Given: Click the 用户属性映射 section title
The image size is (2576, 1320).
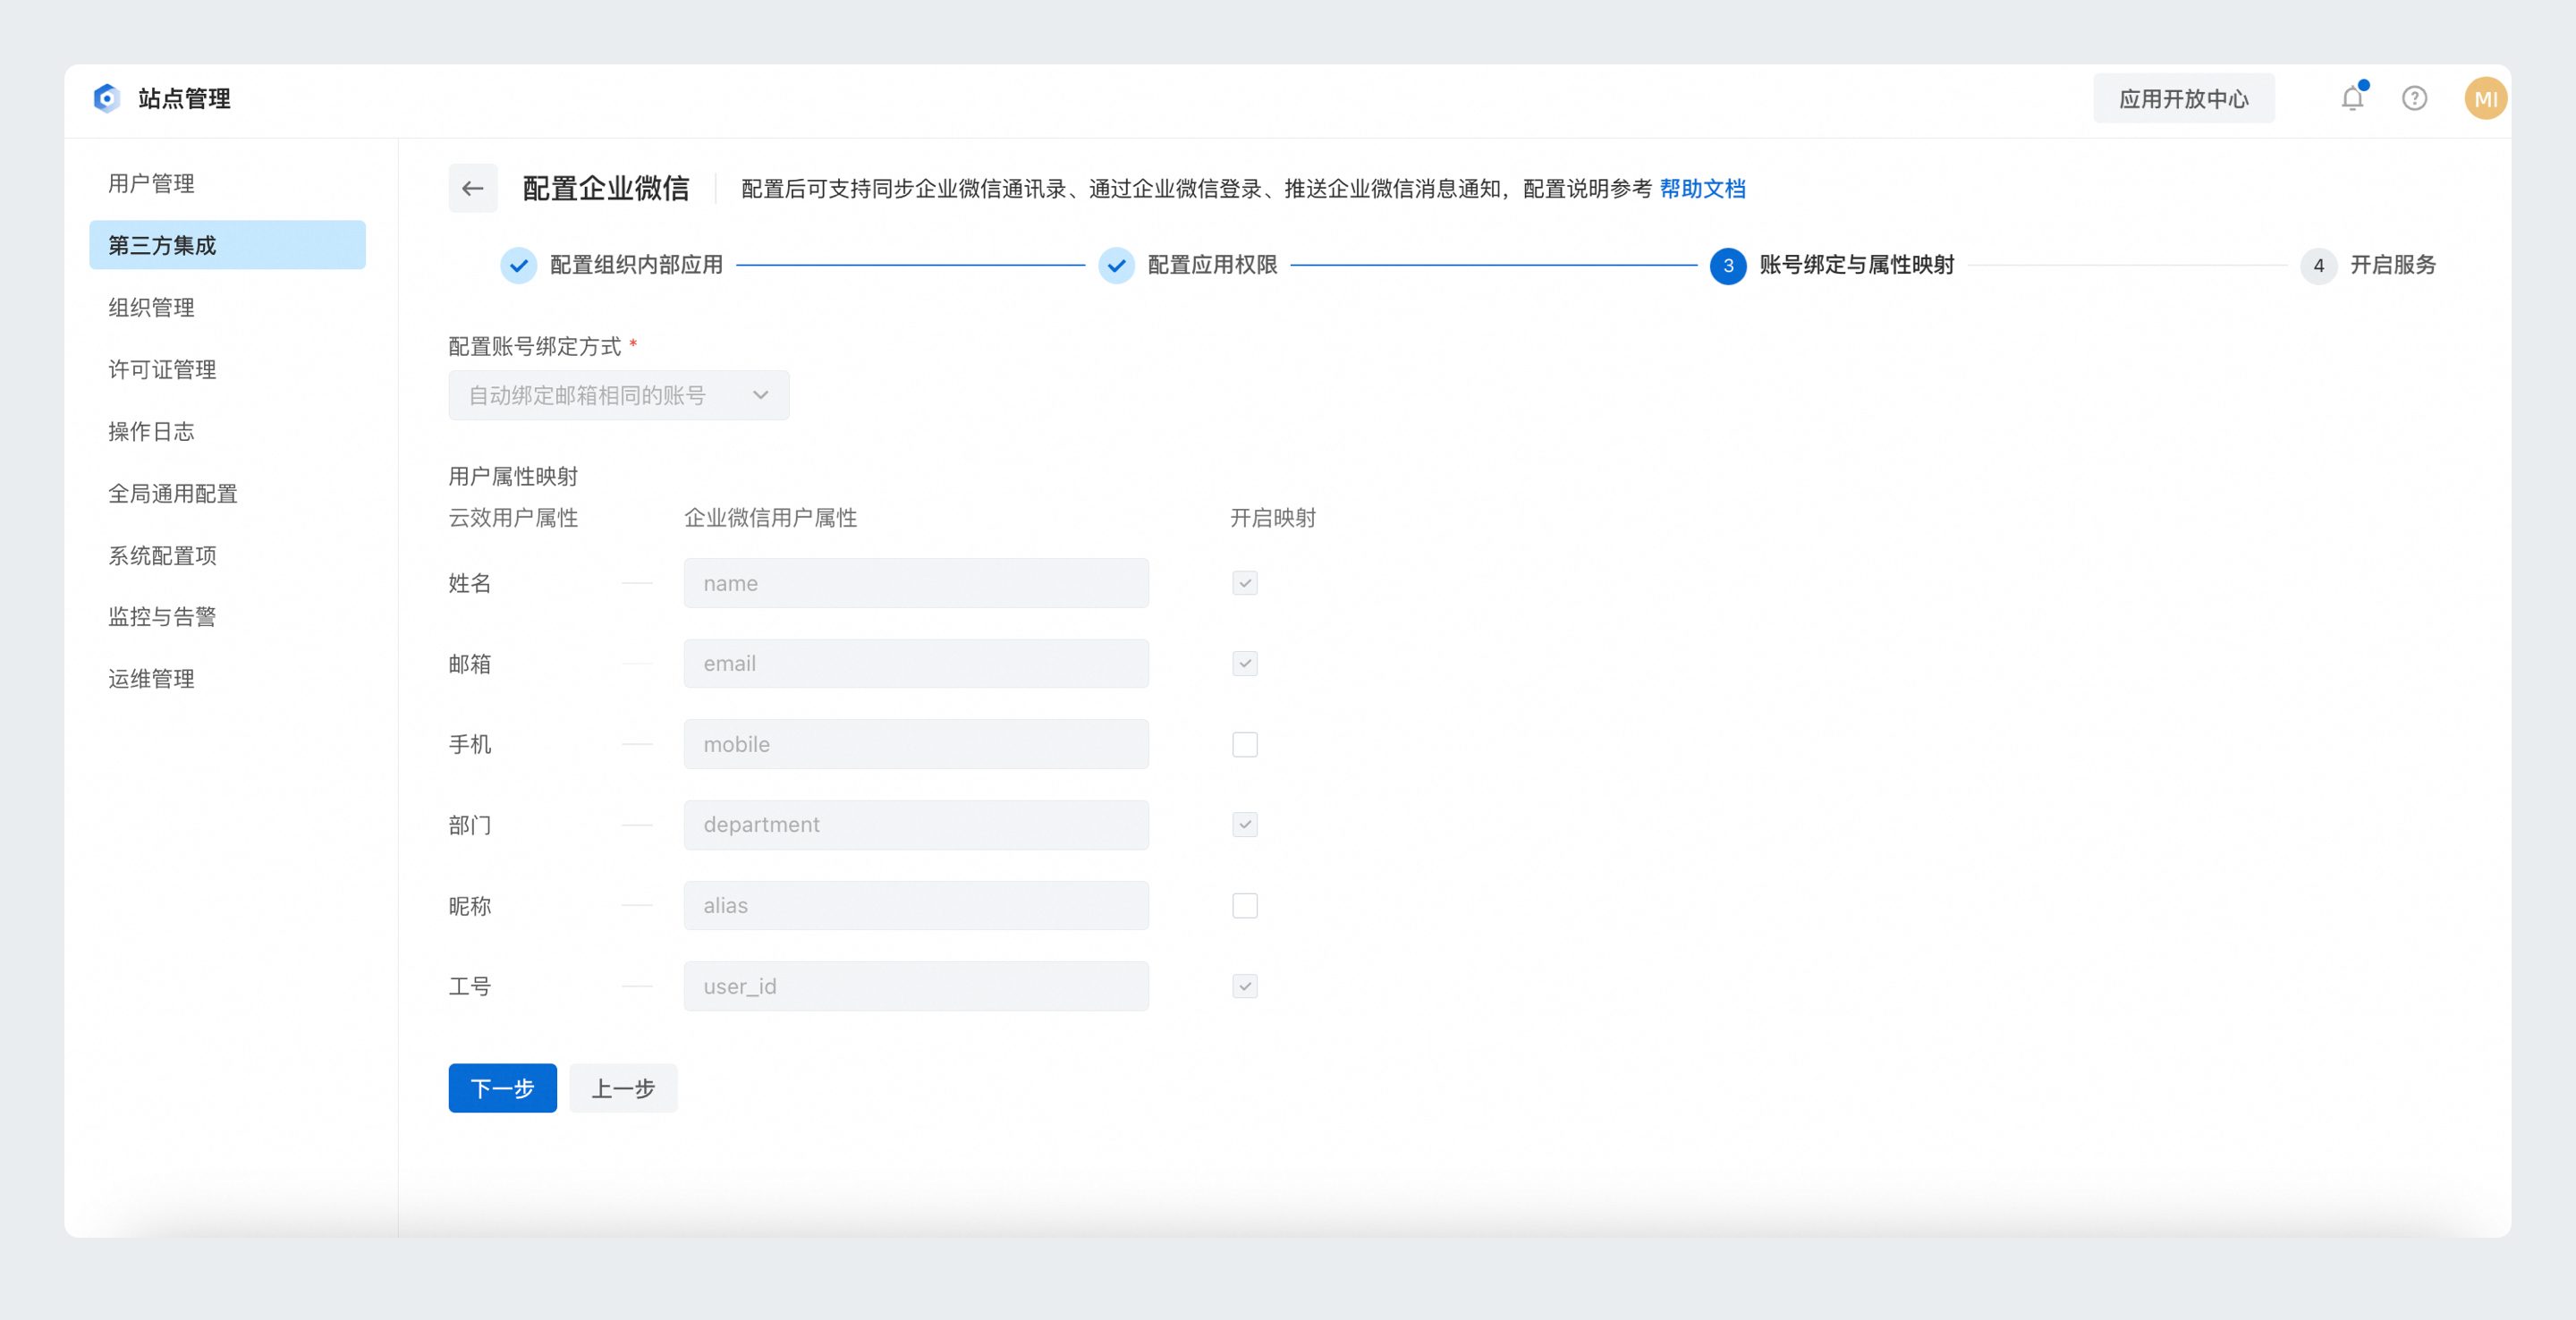Looking at the screenshot, I should pos(513,476).
